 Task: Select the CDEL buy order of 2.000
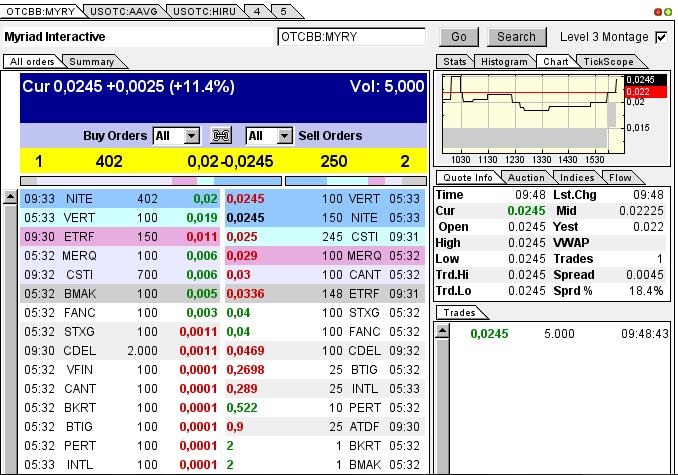(x=120, y=351)
